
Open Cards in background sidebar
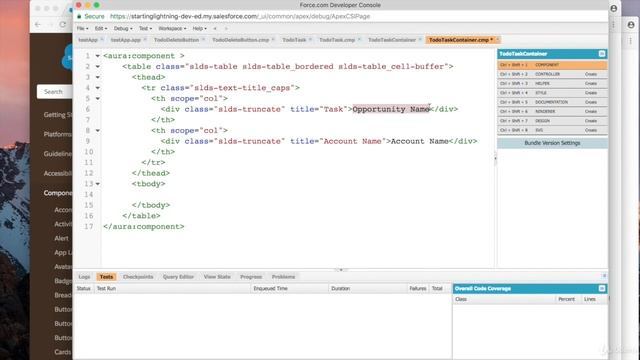coord(62,352)
